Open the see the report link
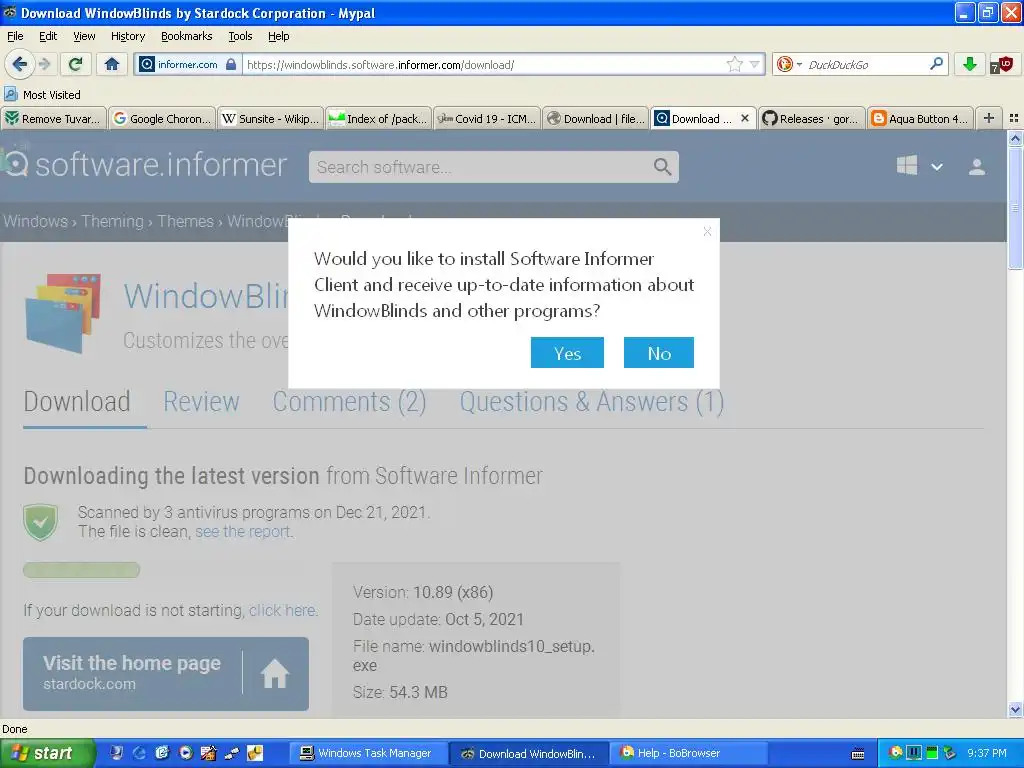Viewport: 1024px width, 768px height. pyautogui.click(x=243, y=532)
